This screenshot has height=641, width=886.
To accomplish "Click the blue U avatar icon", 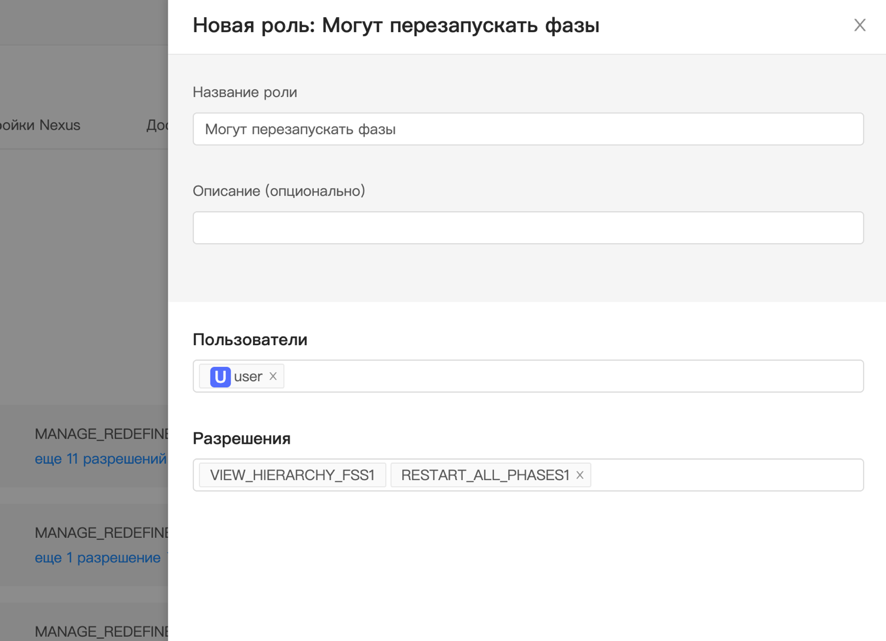I will click(x=220, y=377).
